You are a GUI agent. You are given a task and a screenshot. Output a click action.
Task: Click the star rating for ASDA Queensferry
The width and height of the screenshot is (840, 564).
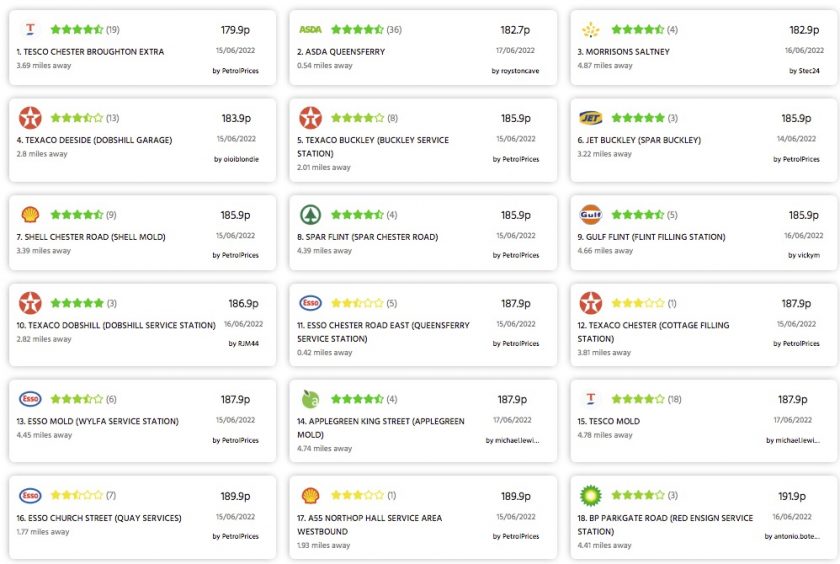click(x=357, y=29)
